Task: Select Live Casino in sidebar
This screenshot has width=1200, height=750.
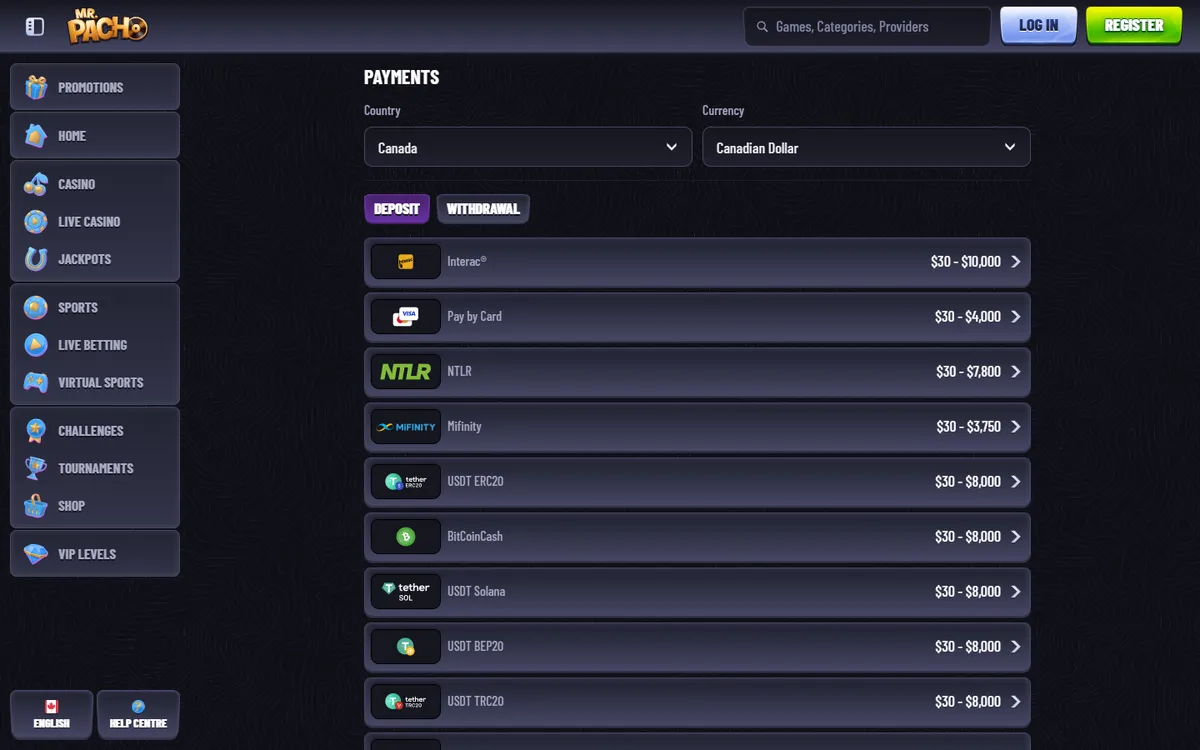Action: coord(95,221)
